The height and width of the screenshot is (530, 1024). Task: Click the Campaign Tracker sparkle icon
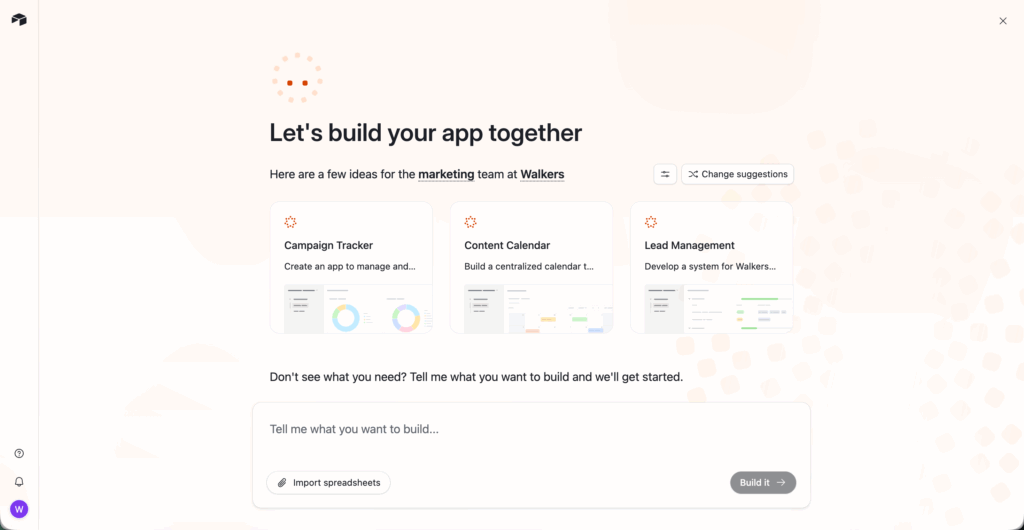click(290, 222)
